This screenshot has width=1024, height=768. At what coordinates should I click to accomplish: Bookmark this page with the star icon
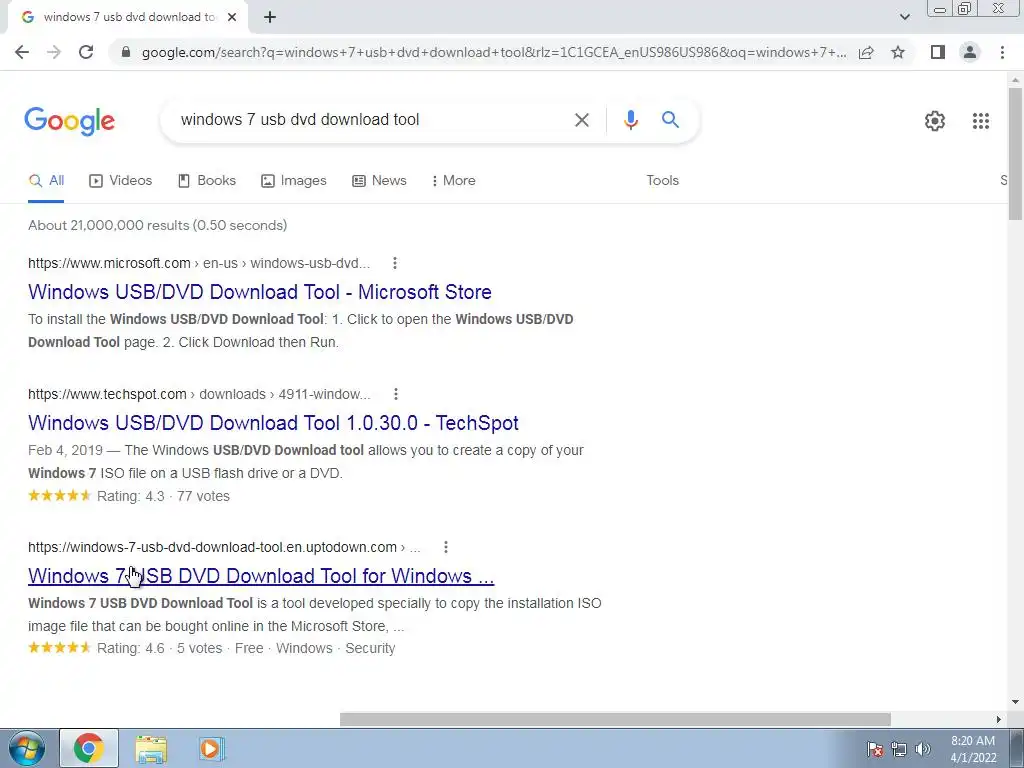[898, 52]
